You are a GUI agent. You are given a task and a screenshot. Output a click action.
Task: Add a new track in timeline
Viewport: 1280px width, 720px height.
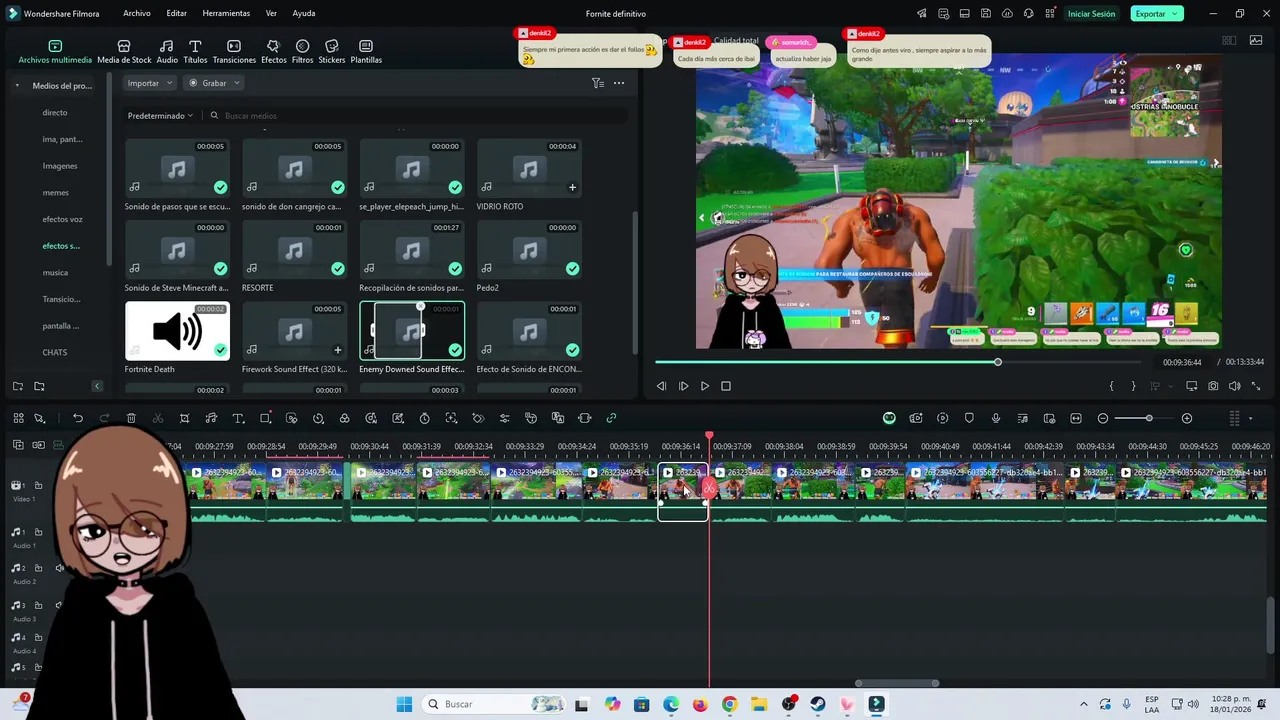click(18, 445)
